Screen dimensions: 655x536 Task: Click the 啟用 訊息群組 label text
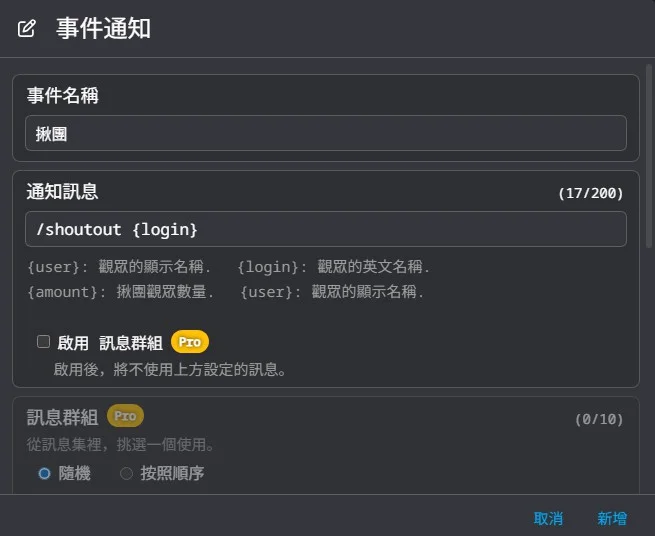pyautogui.click(x=110, y=343)
